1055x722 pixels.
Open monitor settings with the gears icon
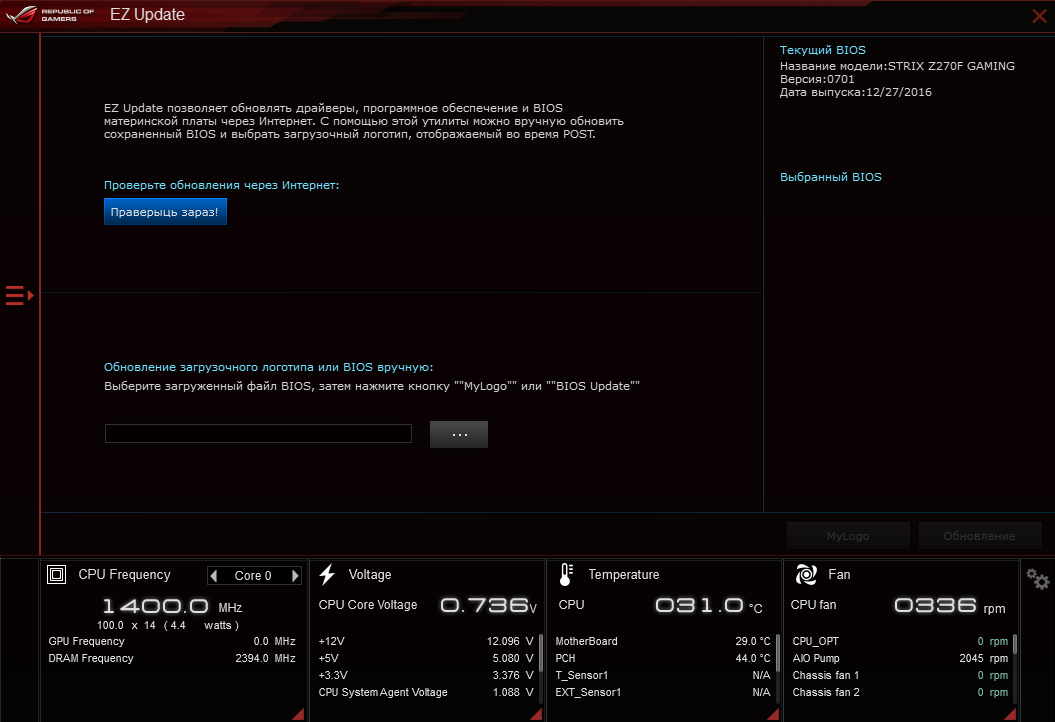(1038, 579)
